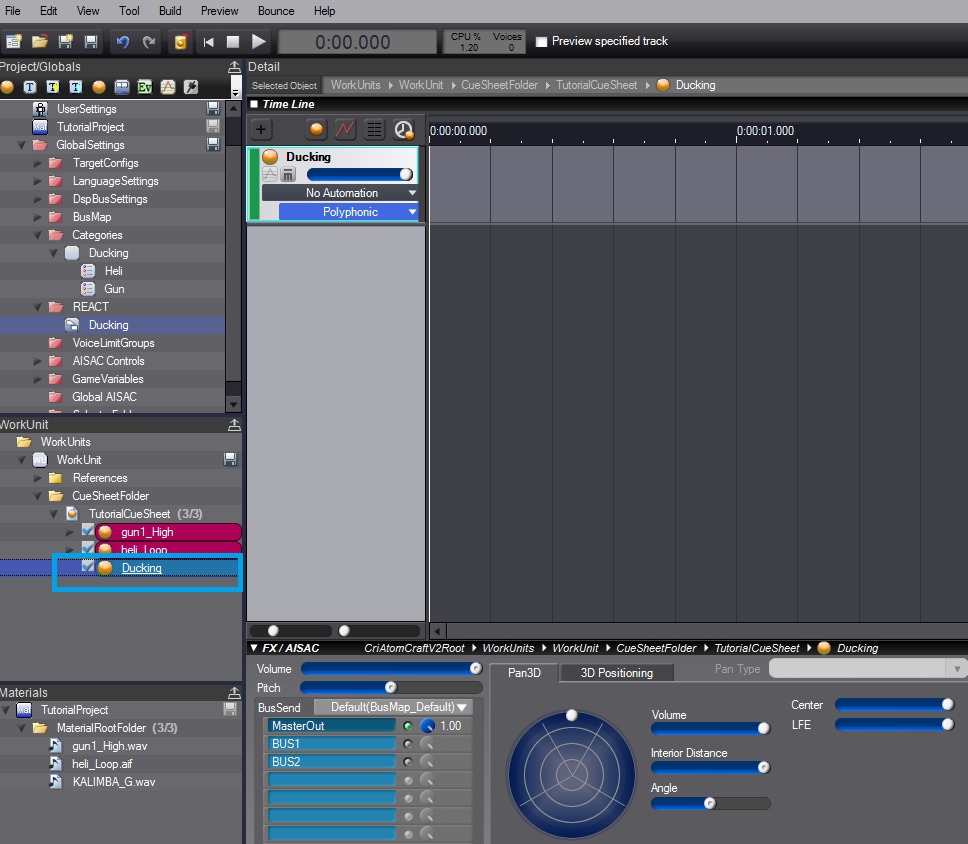
Task: Click the Ev icon in Project/Globals toolbar
Action: [x=144, y=87]
